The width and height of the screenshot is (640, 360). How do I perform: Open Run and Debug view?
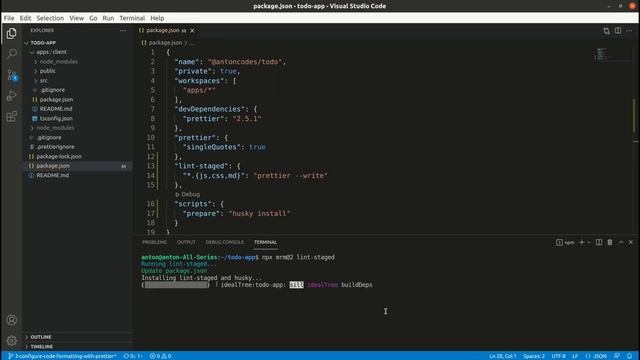point(12,96)
